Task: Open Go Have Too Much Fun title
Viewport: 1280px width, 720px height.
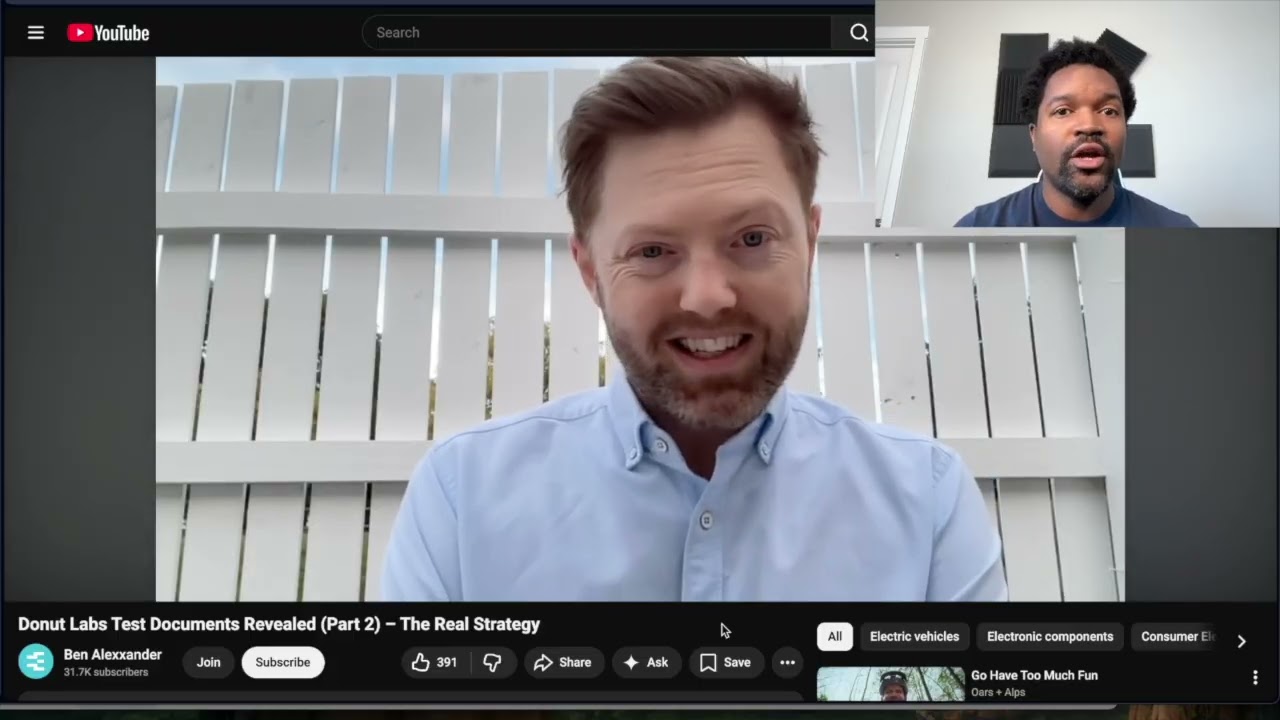Action: (x=1034, y=675)
